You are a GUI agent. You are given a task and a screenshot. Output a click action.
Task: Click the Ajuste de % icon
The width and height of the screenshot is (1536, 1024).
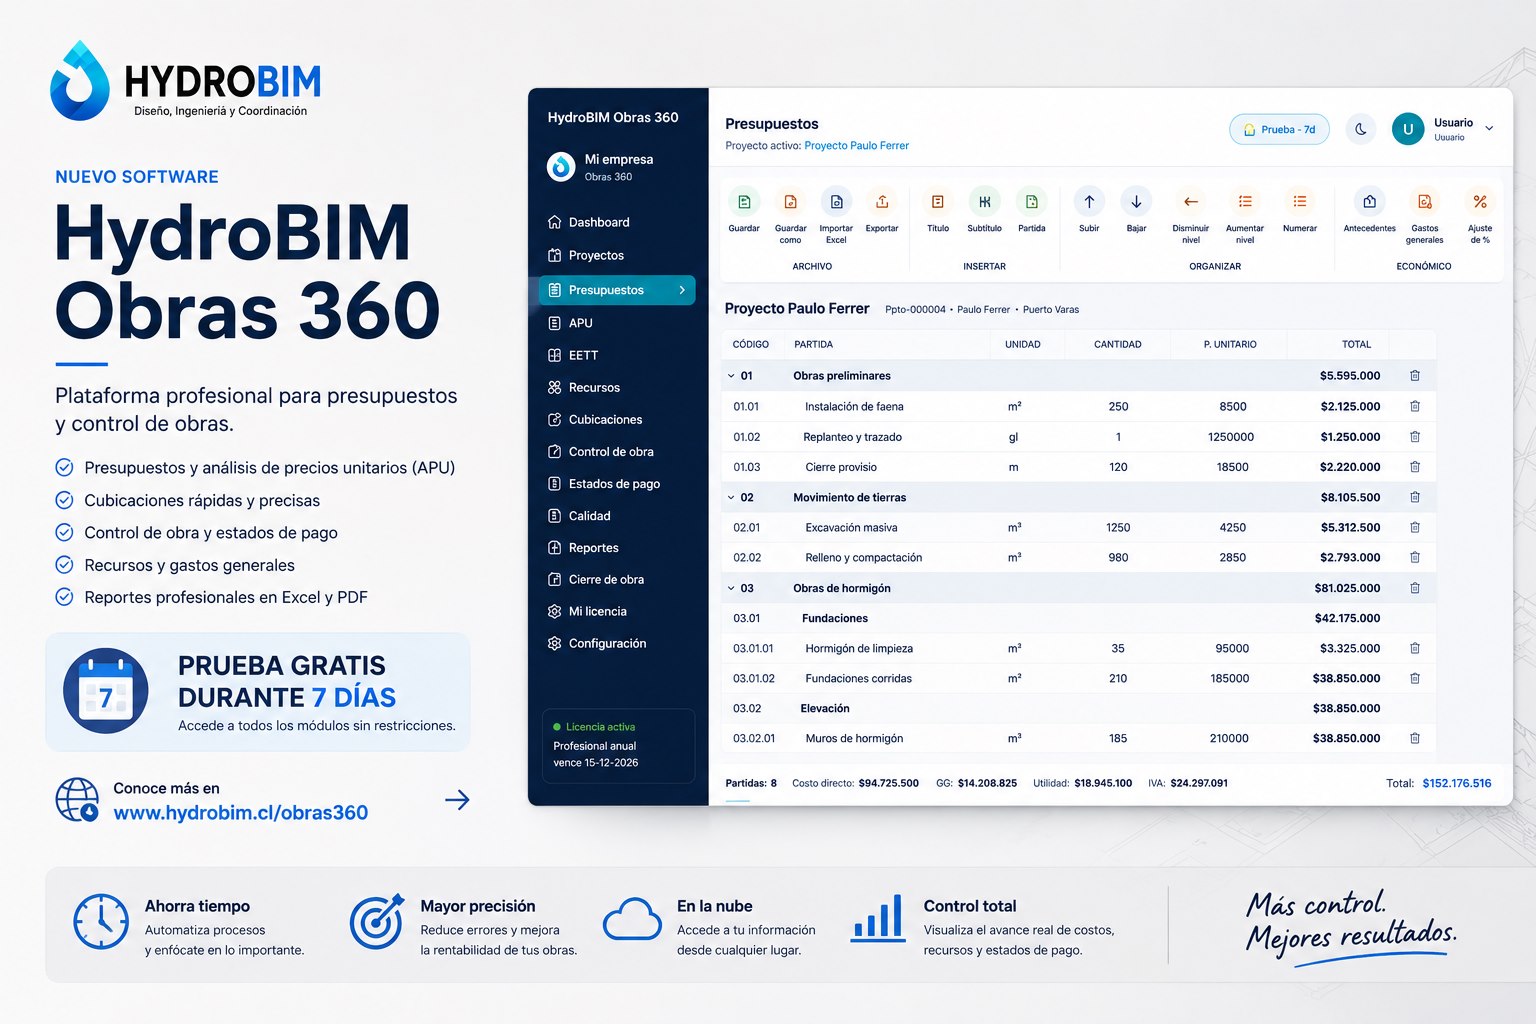[1480, 202]
